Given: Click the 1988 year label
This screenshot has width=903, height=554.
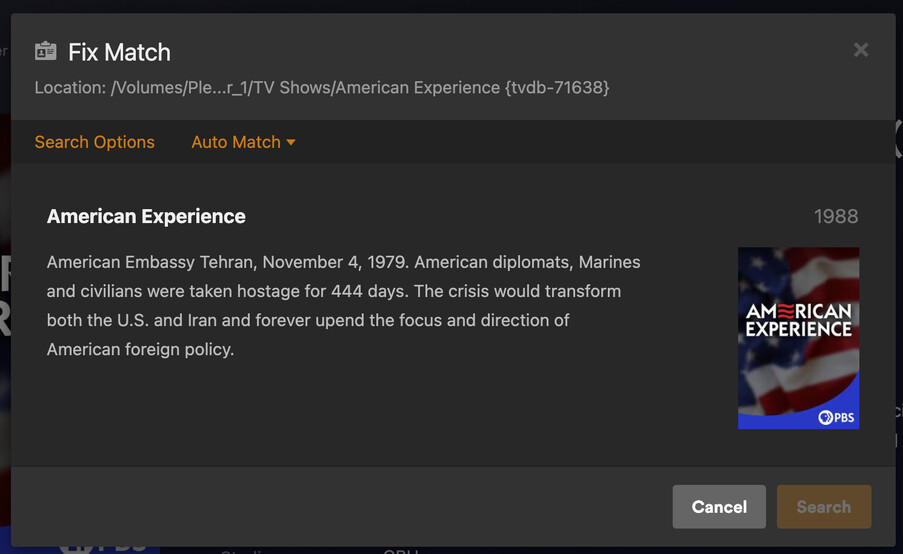Looking at the screenshot, I should (835, 217).
